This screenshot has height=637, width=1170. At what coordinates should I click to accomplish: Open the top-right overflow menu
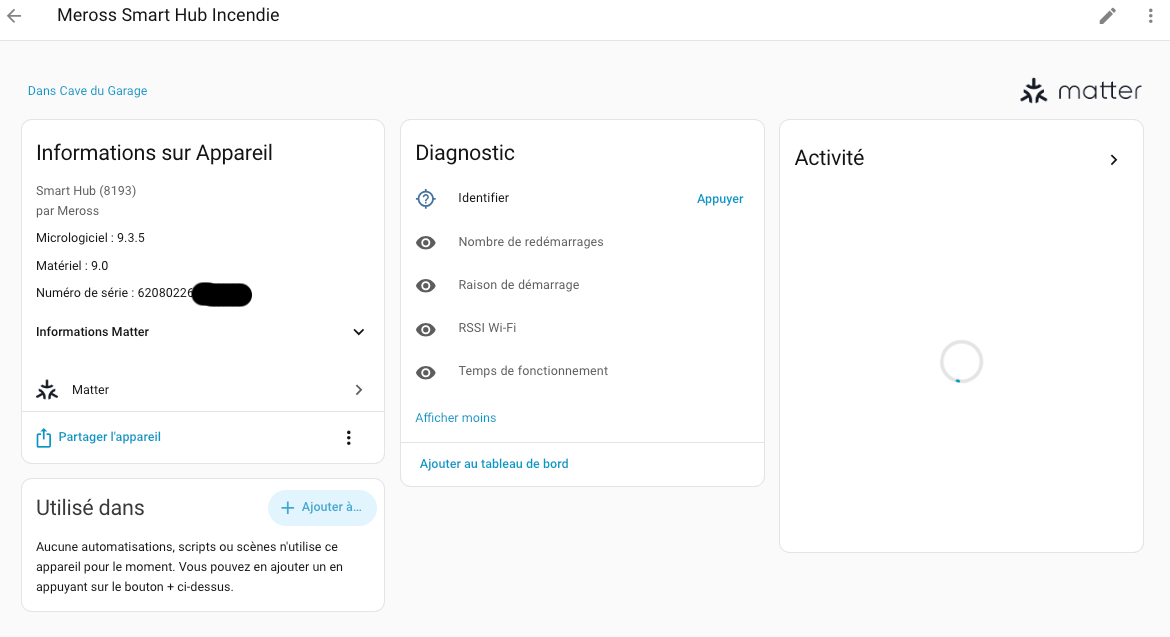(x=1150, y=16)
